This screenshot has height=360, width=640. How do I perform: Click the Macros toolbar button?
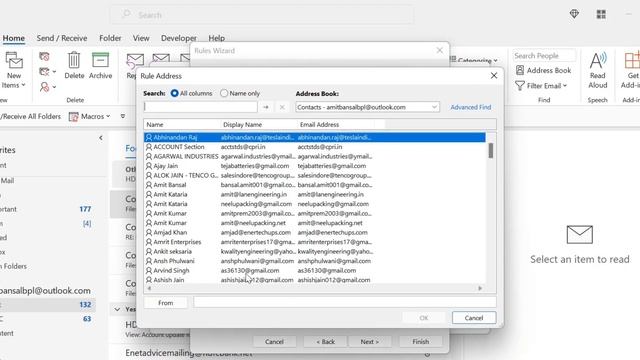[x=89, y=116]
